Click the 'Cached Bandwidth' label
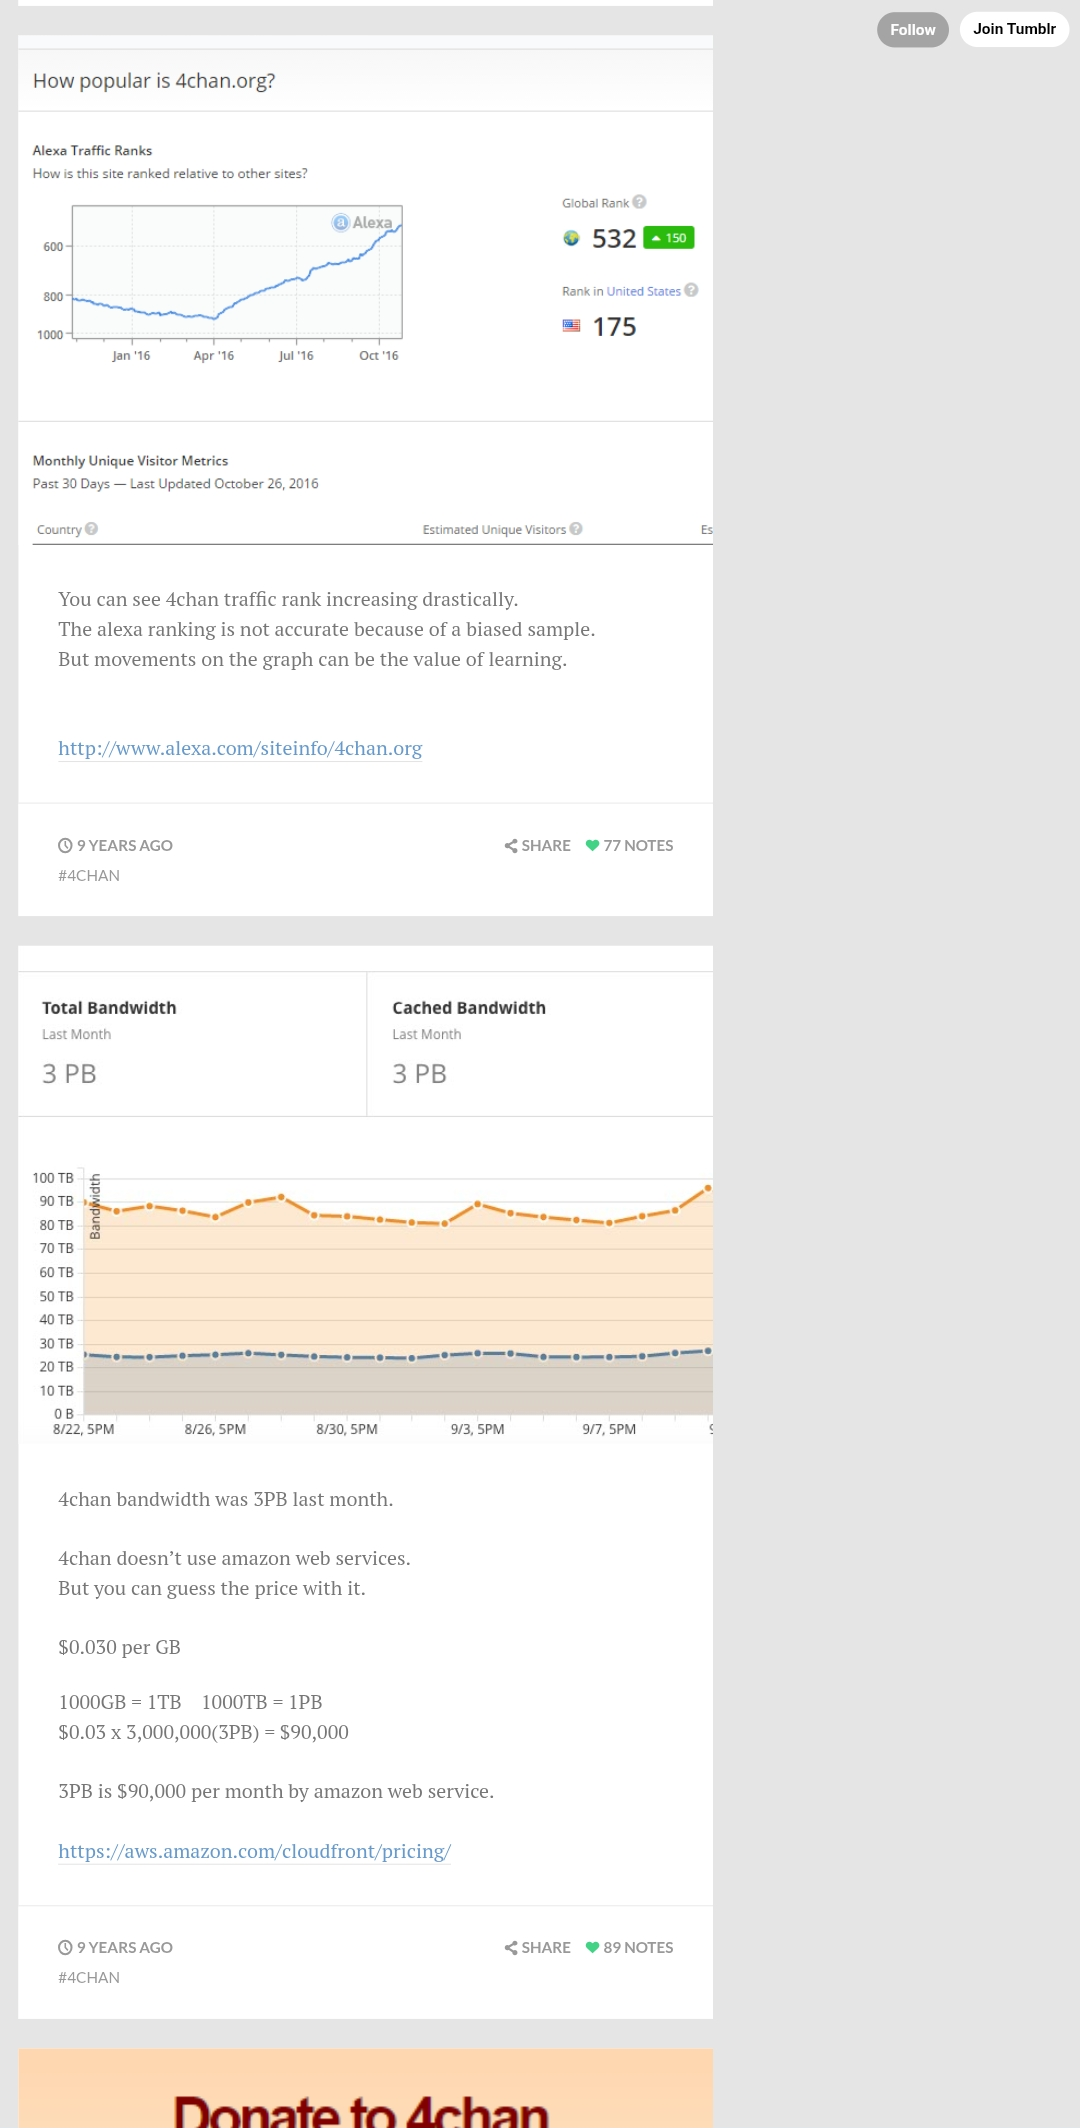This screenshot has height=2128, width=1080. 469,1008
